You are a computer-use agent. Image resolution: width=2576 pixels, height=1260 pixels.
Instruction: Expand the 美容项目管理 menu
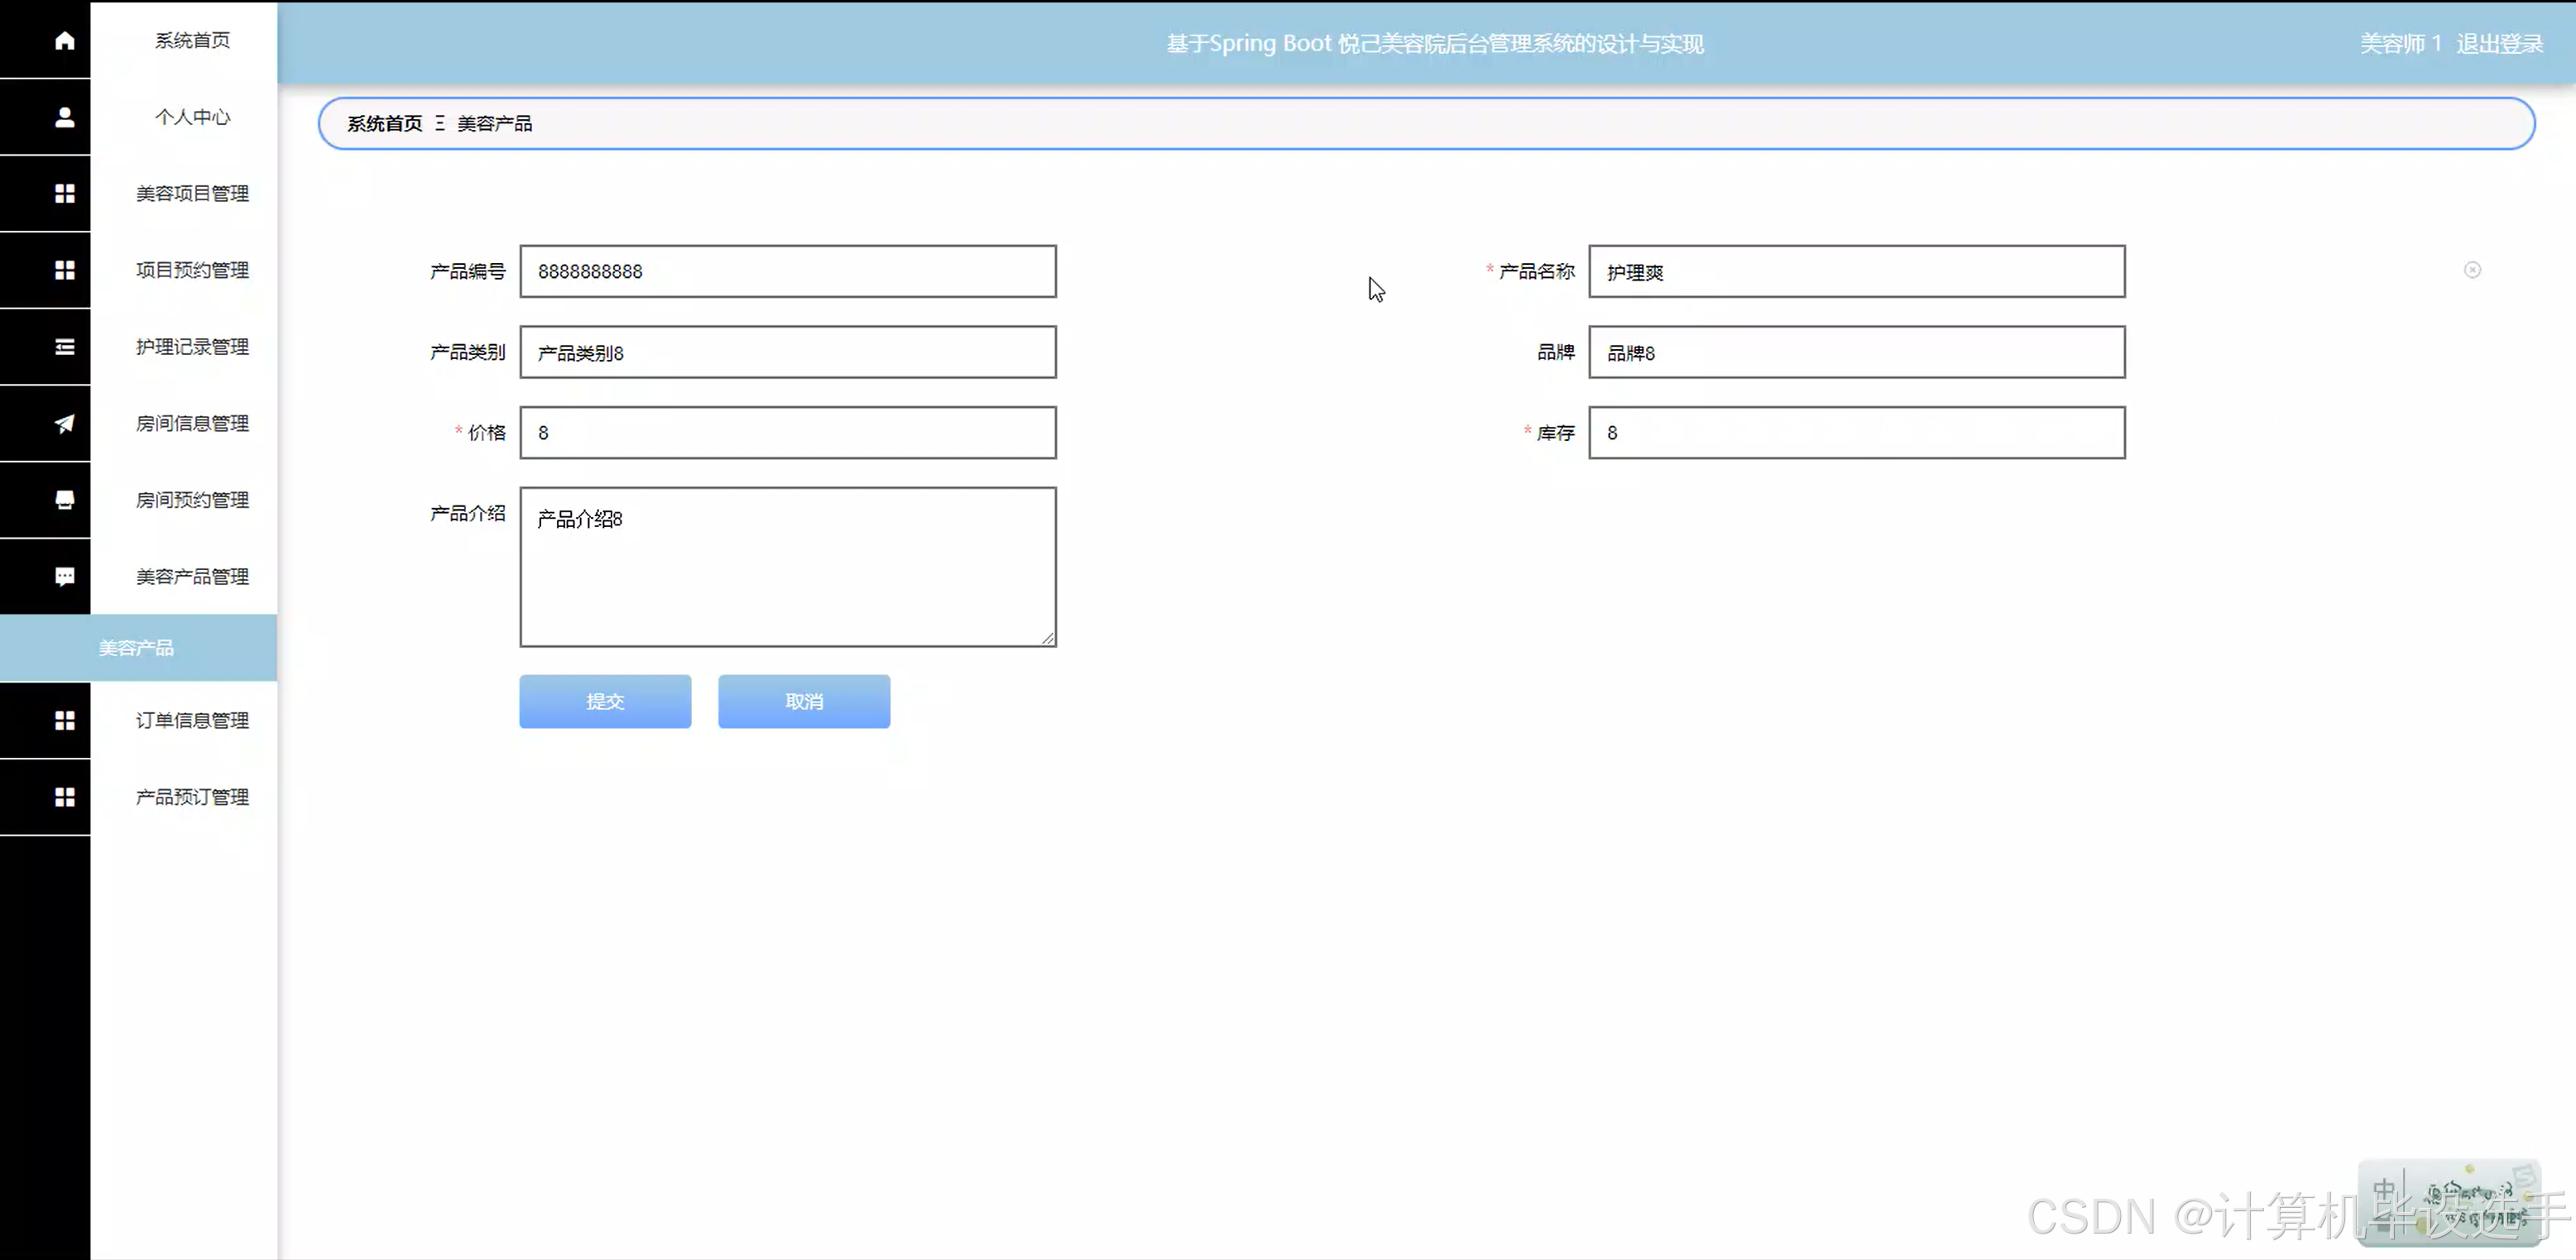click(192, 194)
